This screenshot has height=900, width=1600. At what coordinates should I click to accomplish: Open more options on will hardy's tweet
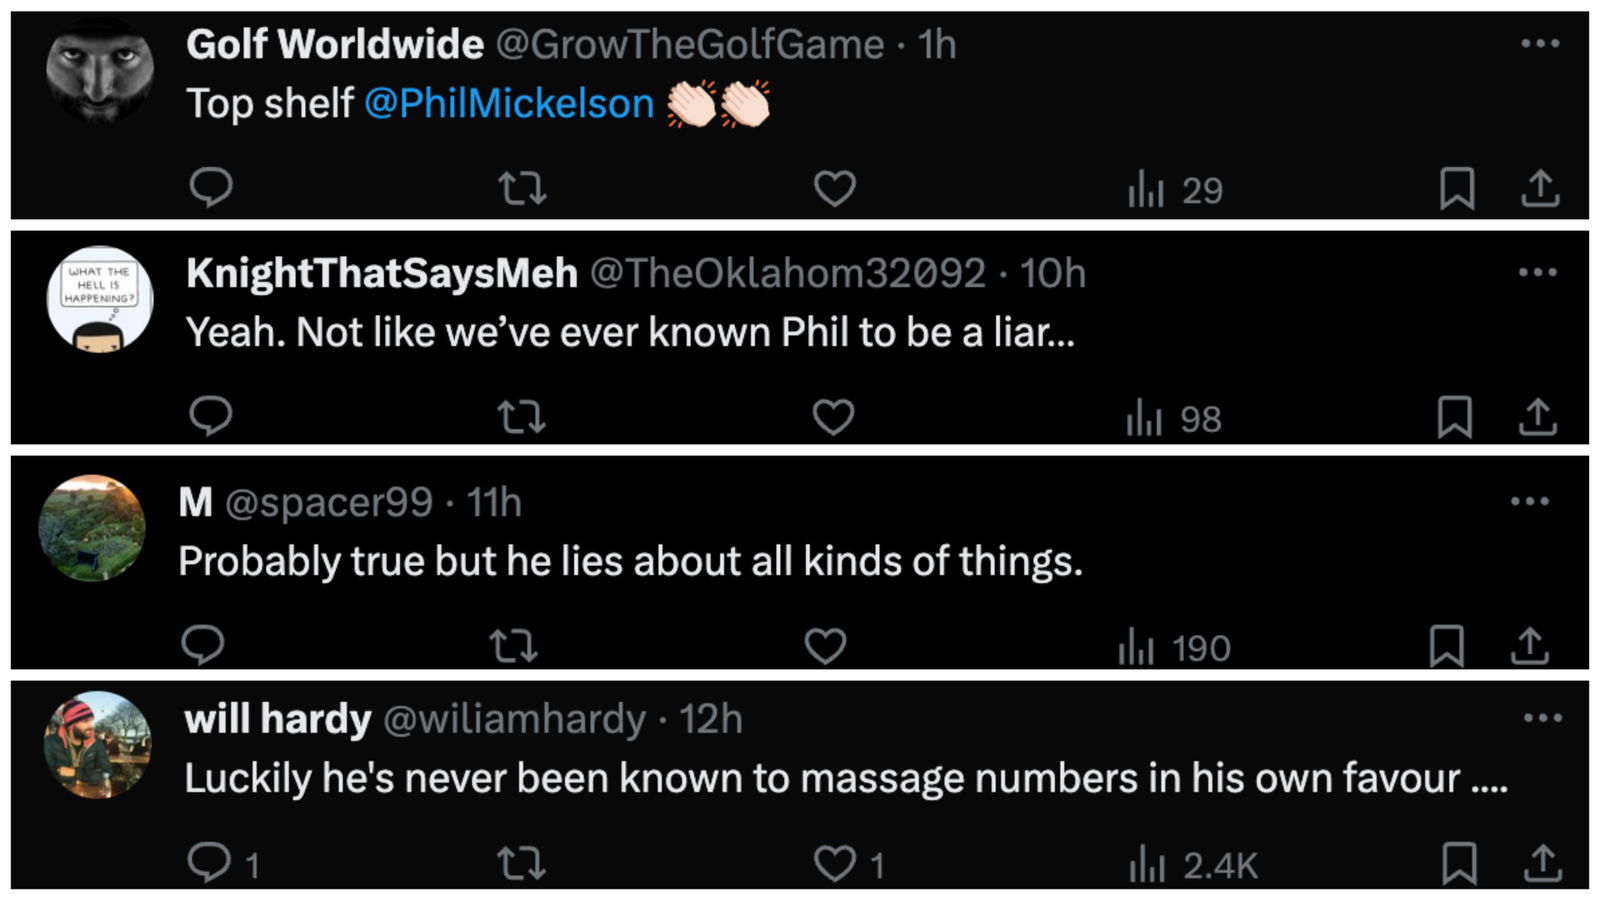coord(1542,718)
